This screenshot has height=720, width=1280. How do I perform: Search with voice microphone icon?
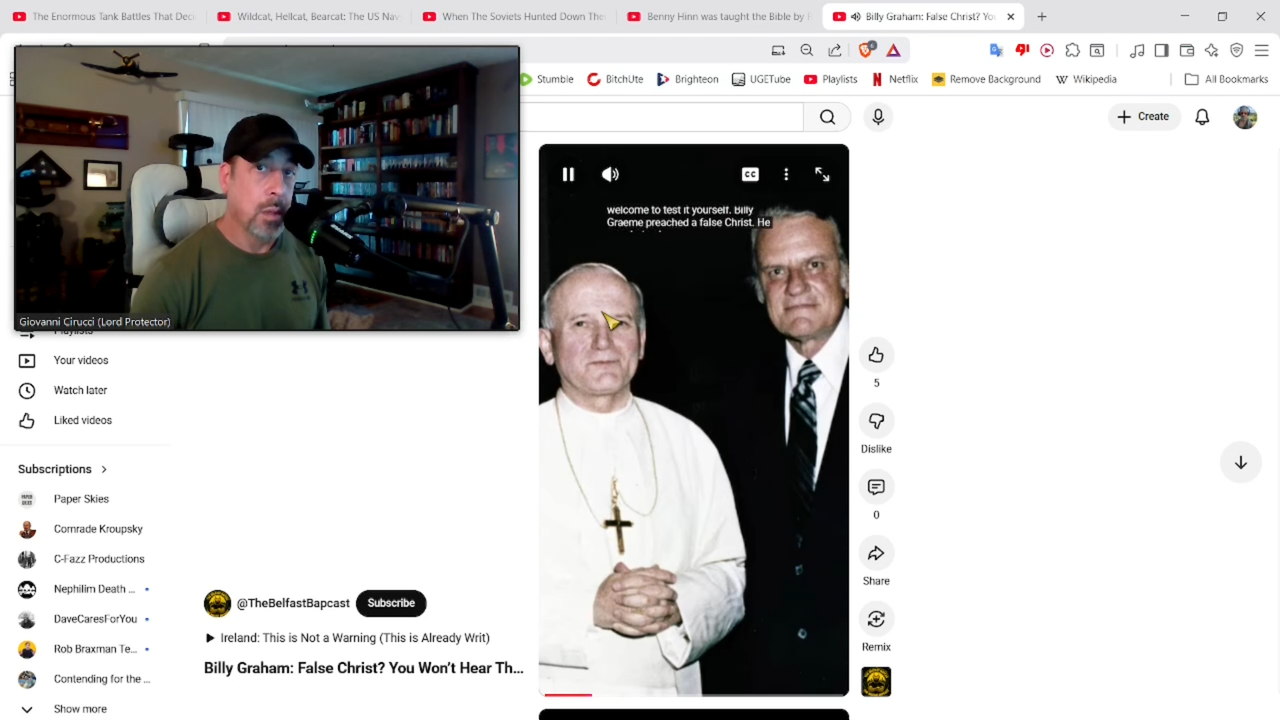[878, 117]
